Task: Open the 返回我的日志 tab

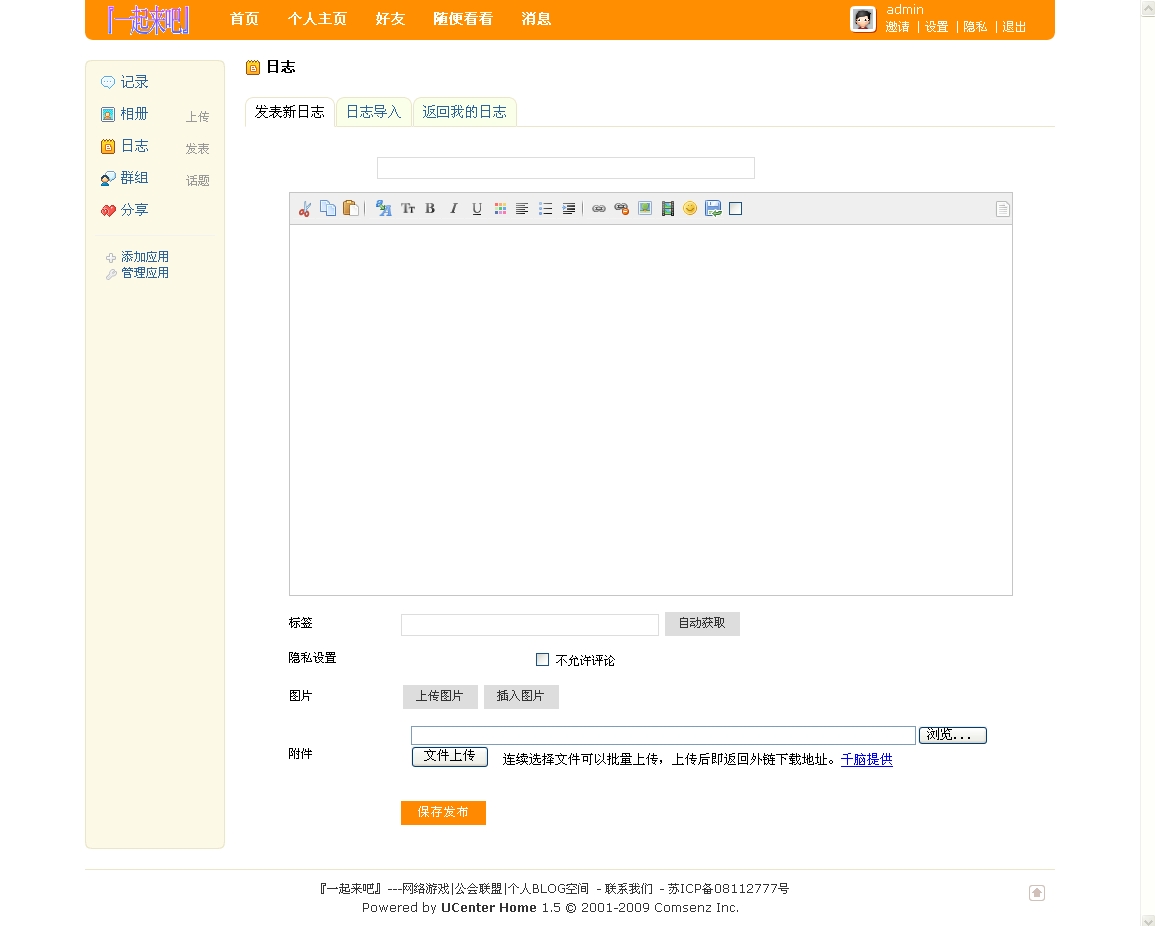Action: click(x=464, y=112)
